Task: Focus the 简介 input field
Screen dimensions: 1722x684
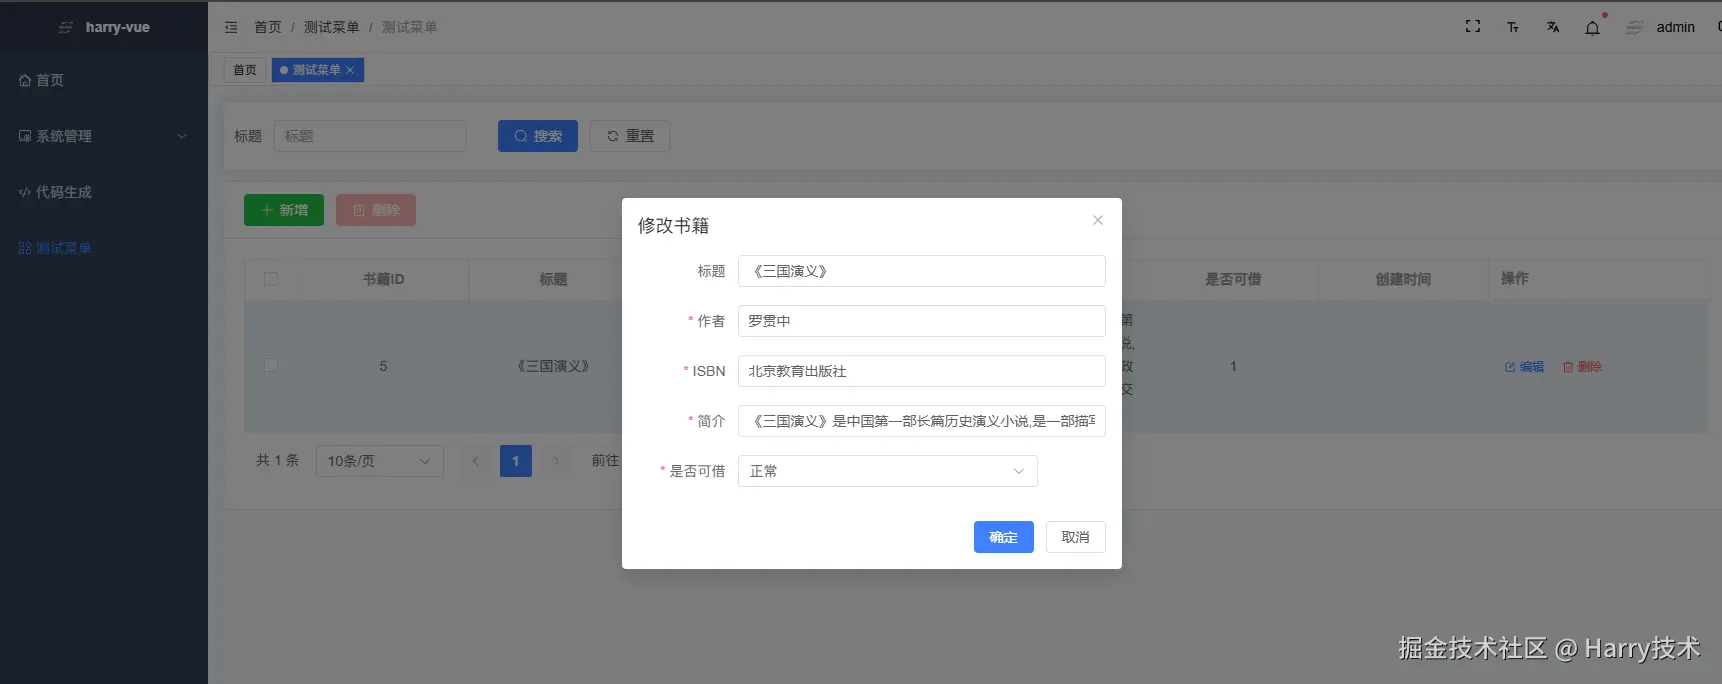Action: (922, 421)
